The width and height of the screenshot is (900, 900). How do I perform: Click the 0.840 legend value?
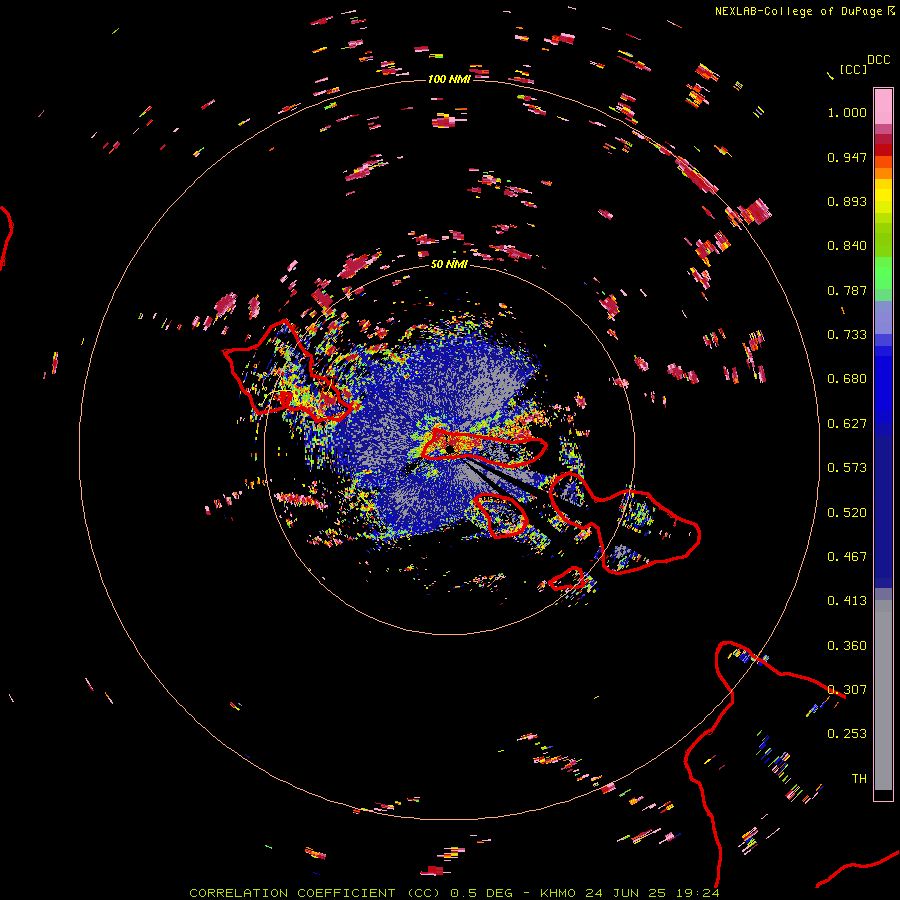[x=847, y=246]
